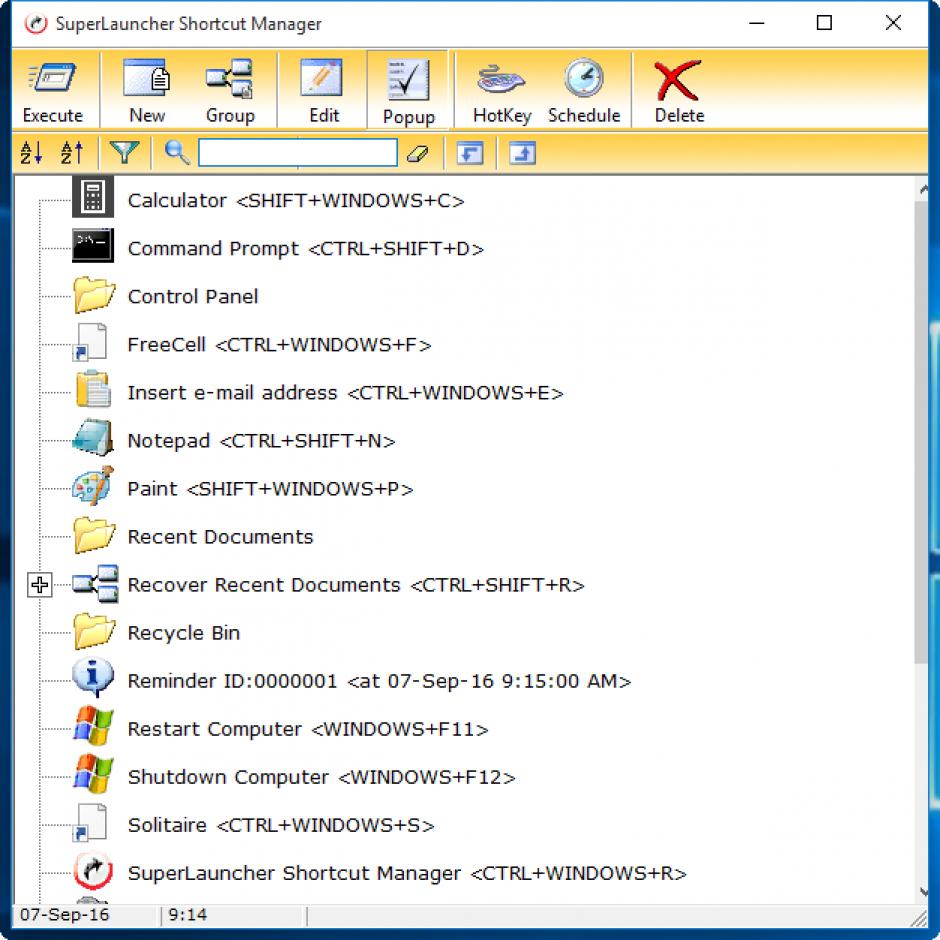The image size is (940, 940).
Task: Click the SuperLauncher title bar icon
Action: pos(35,24)
